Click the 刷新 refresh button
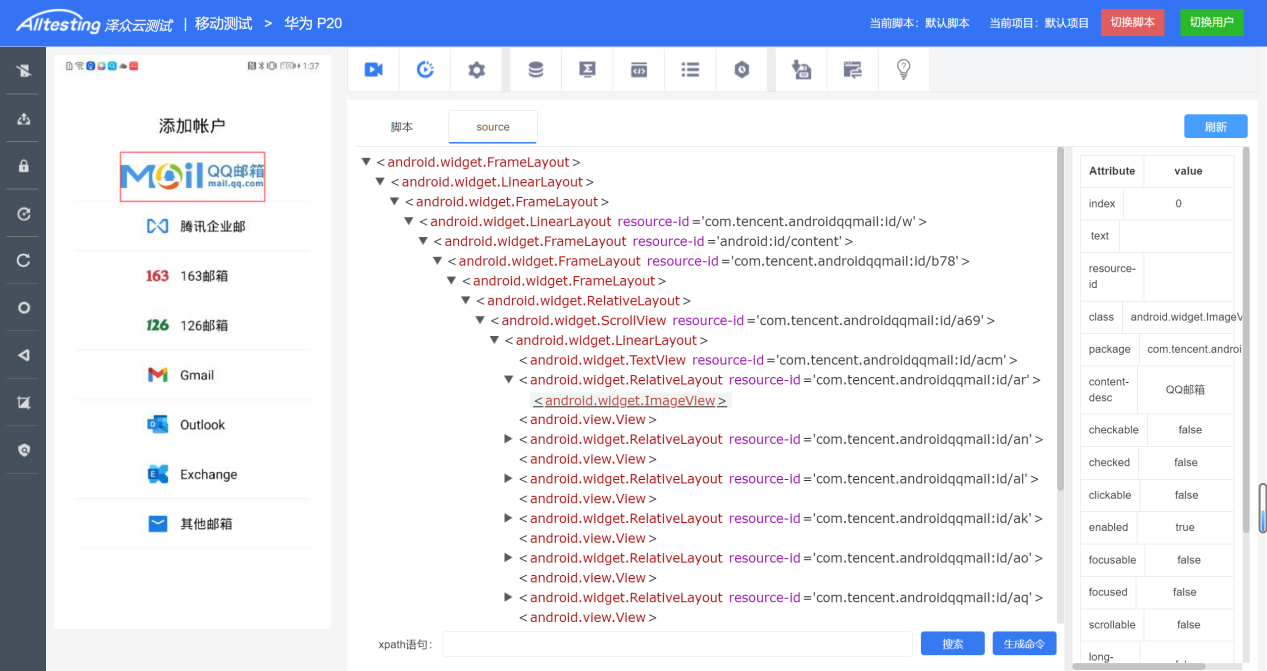This screenshot has height=671, width=1267. coord(1215,127)
